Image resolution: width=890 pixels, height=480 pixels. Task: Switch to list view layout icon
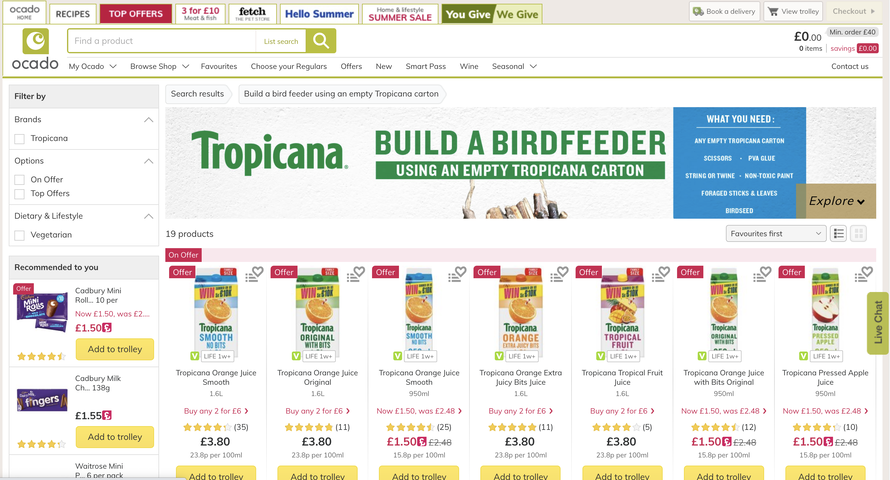point(838,233)
